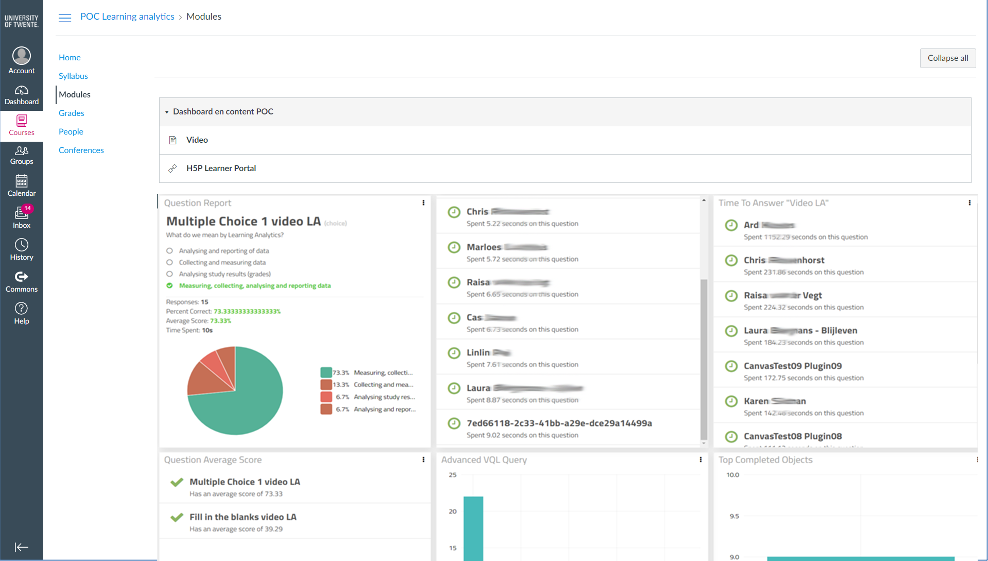This screenshot has height=561, width=988.
Task: Go to the Dashboard icon in the sidebar
Action: (21, 90)
